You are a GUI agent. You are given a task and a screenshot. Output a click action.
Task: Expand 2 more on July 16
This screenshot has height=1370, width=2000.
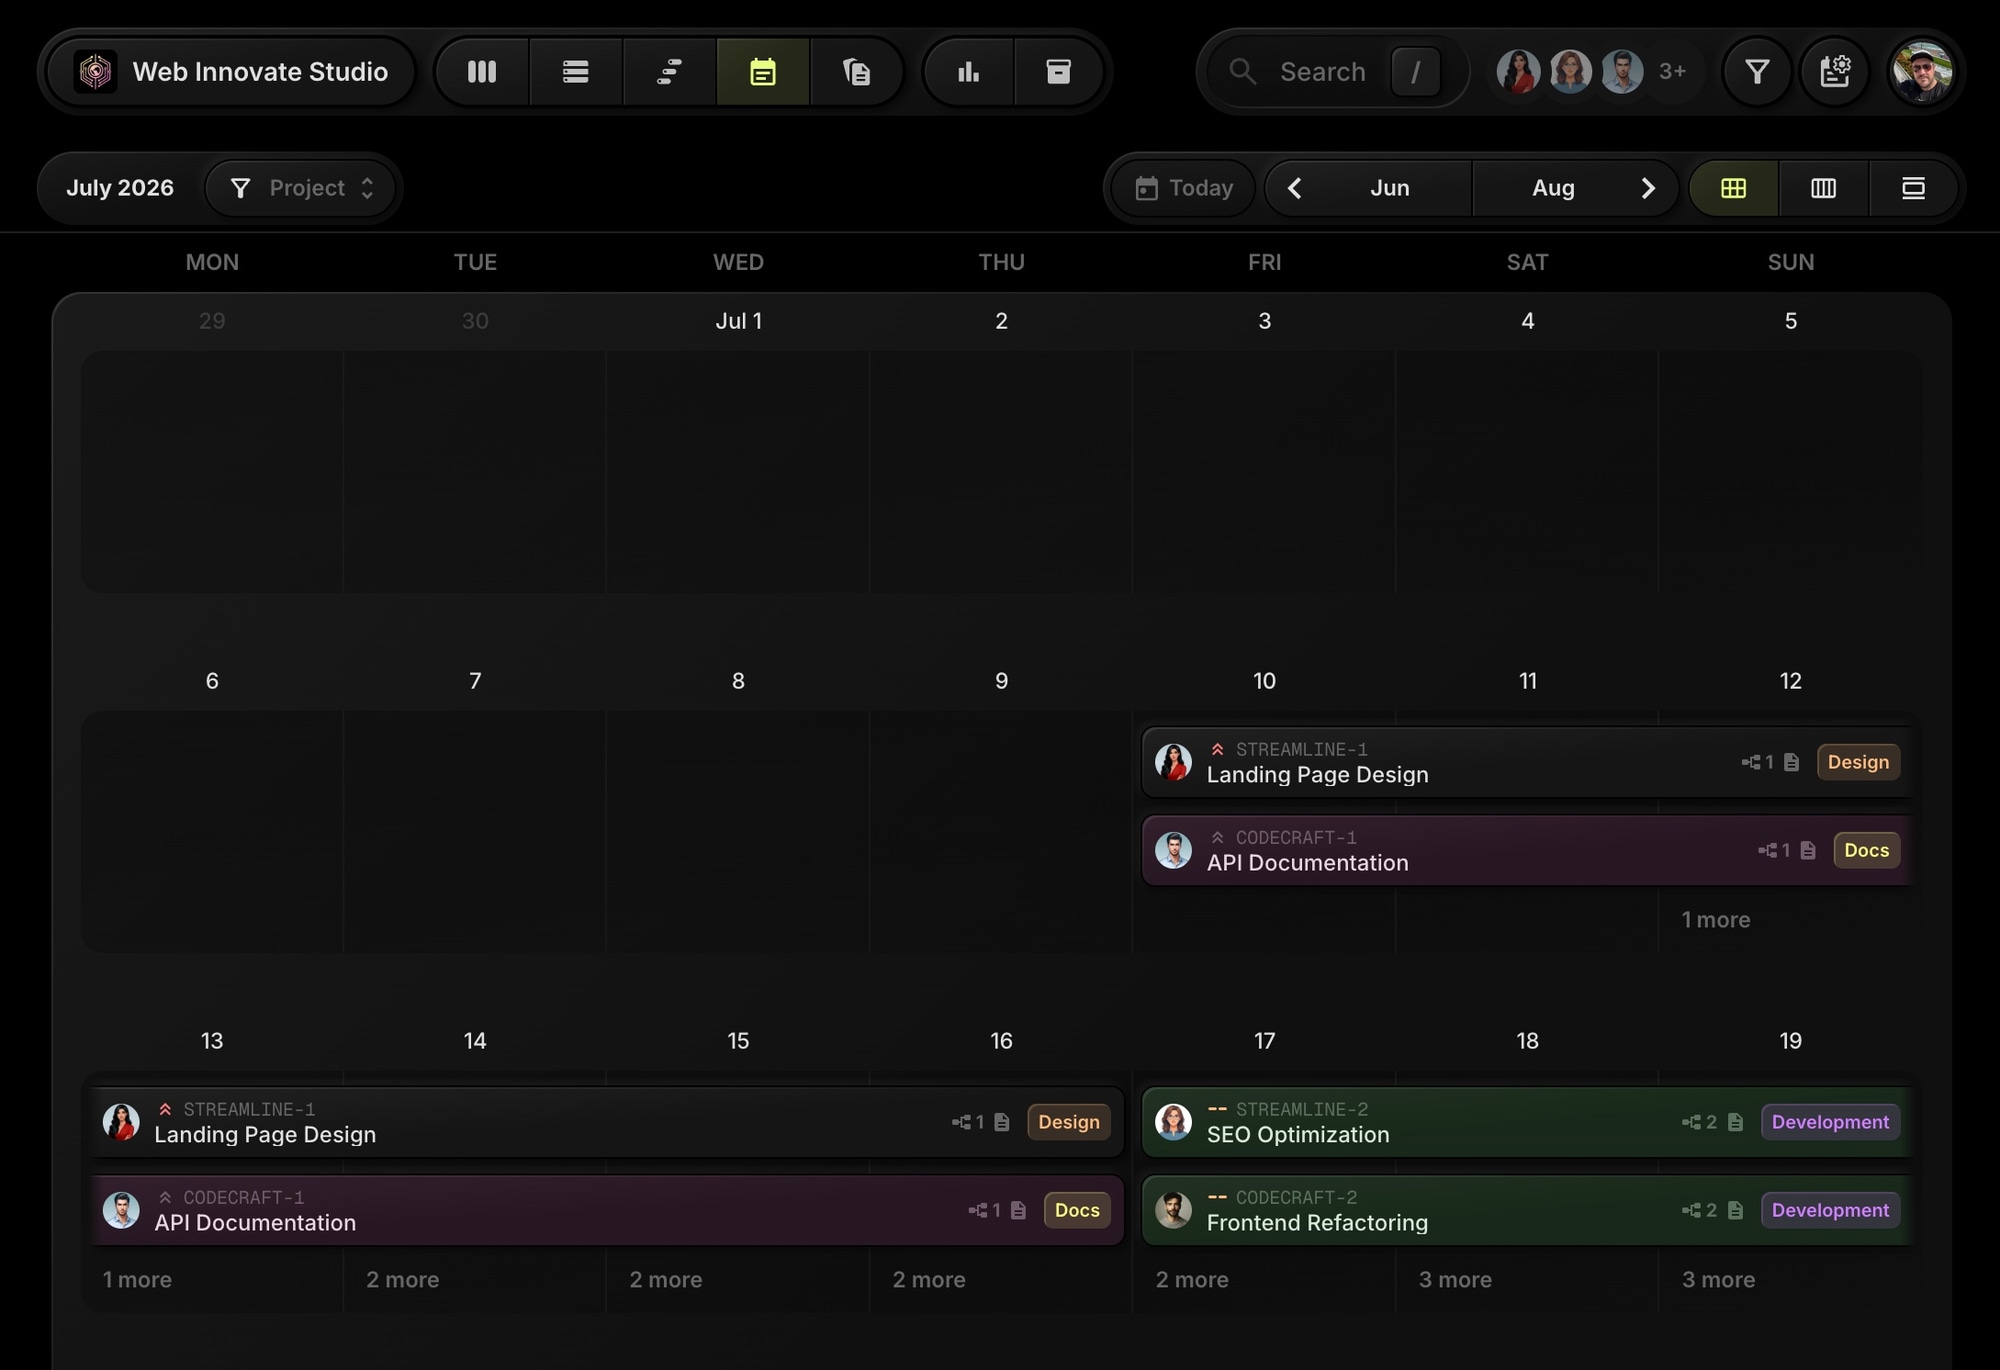928,1280
